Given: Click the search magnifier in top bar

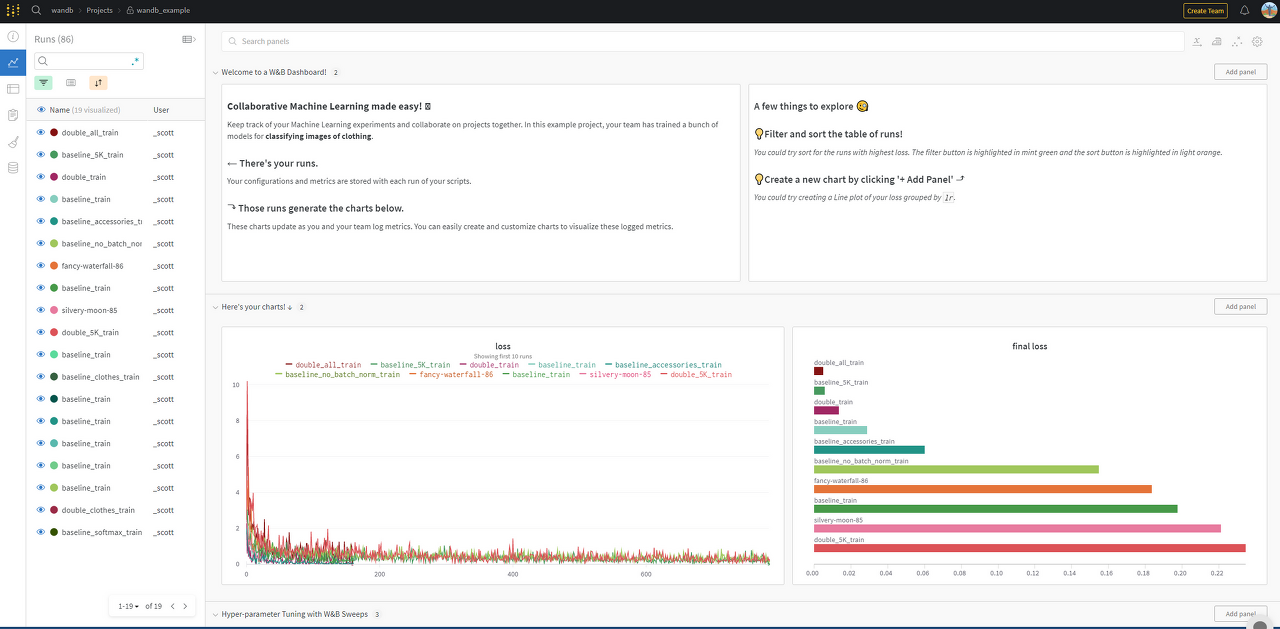Looking at the screenshot, I should (x=36, y=10).
